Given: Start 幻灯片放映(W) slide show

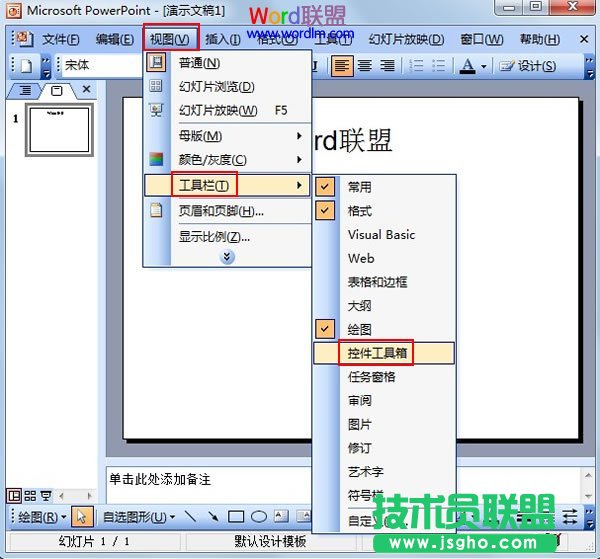Looking at the screenshot, I should [227, 111].
